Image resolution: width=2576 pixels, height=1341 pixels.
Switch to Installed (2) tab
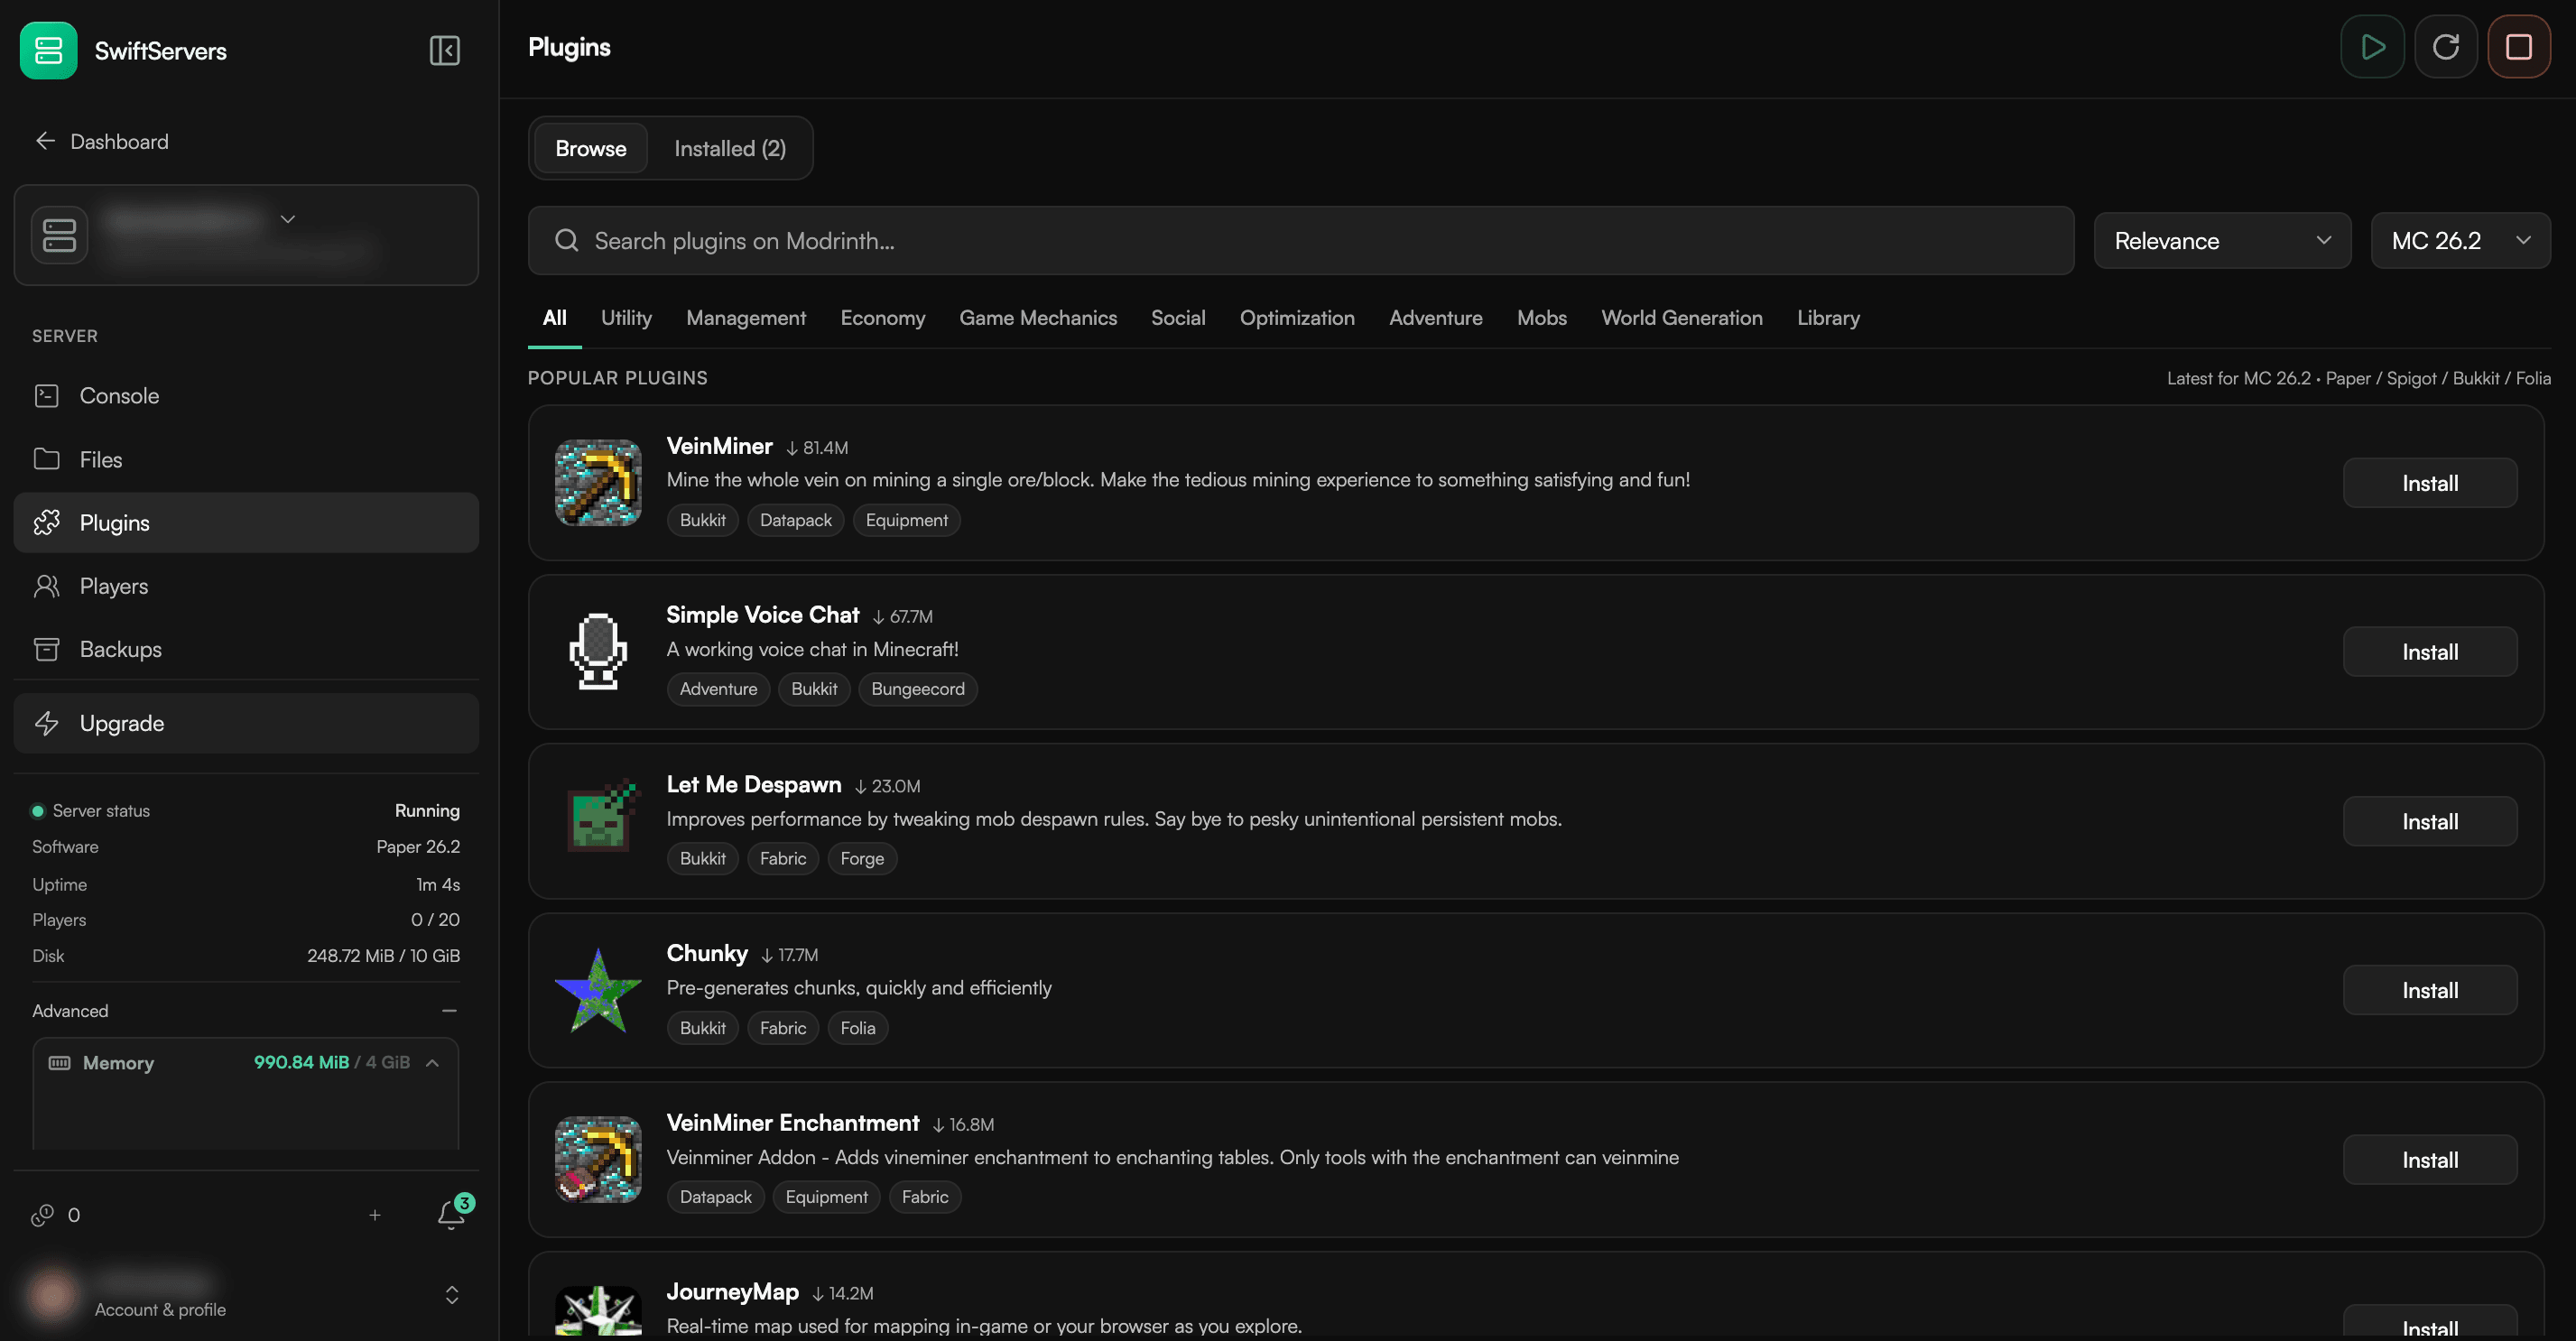click(730, 148)
